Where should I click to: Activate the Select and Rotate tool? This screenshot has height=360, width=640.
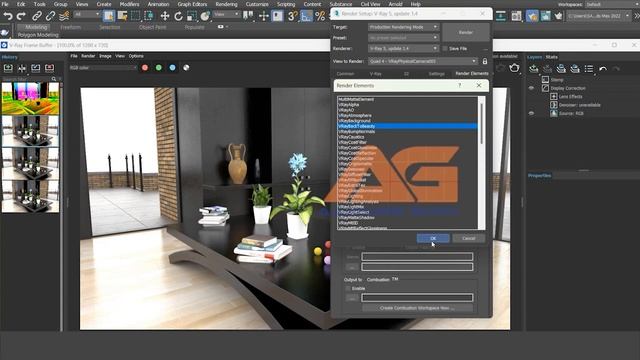[178, 16]
